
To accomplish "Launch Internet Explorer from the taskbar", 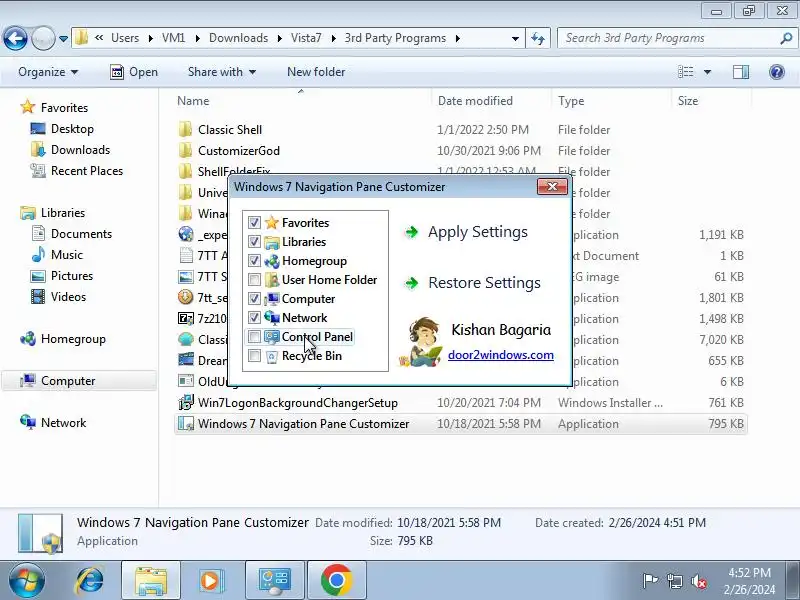I will [x=90, y=580].
